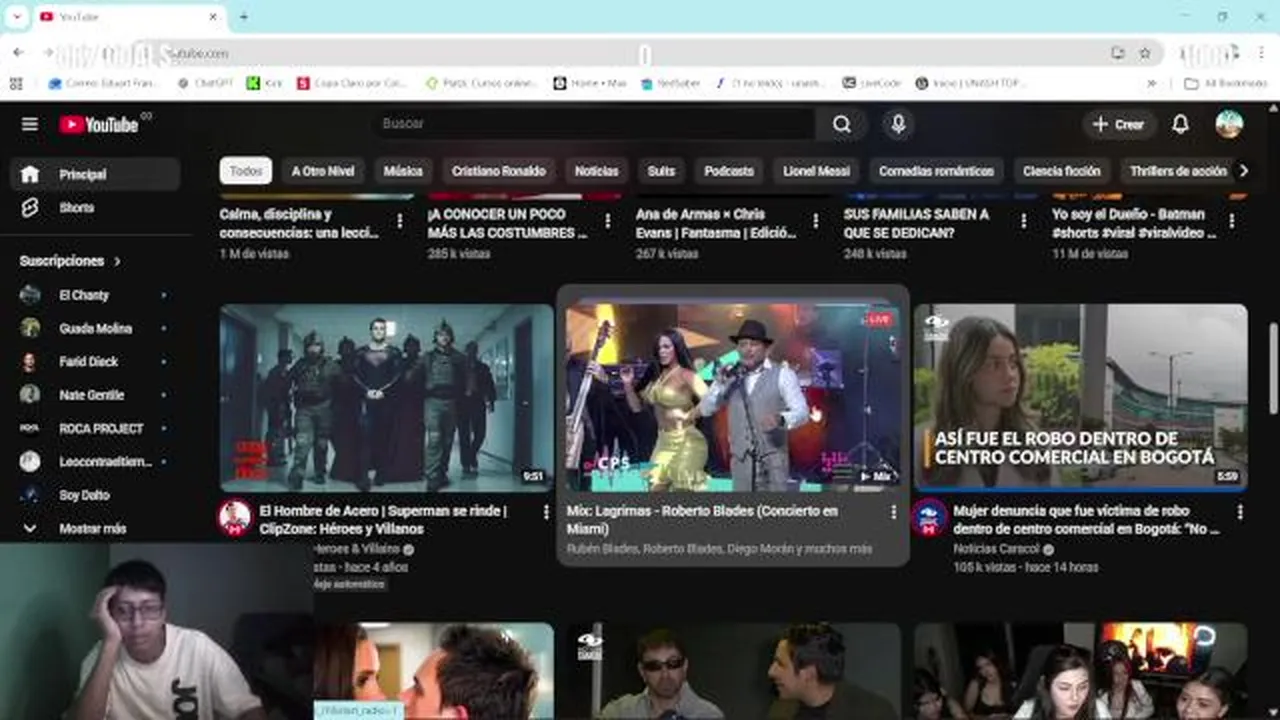The image size is (1280, 720).
Task: Open the tab search dropdown arrow
Action: point(16,17)
